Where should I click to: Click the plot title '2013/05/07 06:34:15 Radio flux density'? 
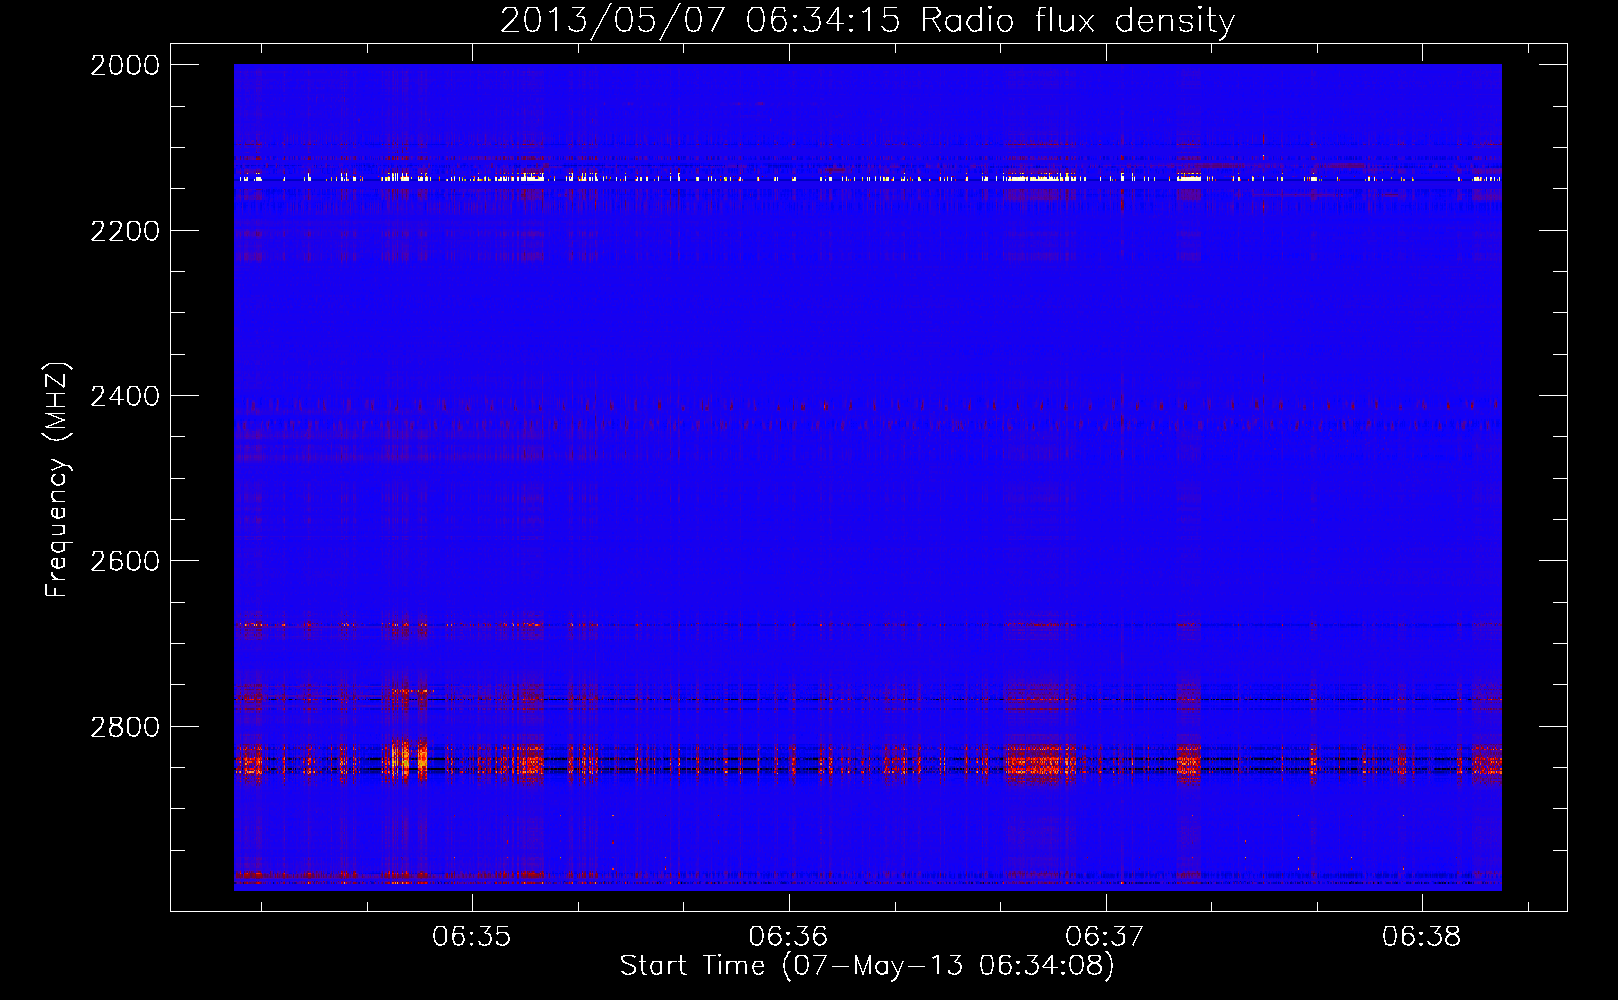pyautogui.click(x=867, y=21)
